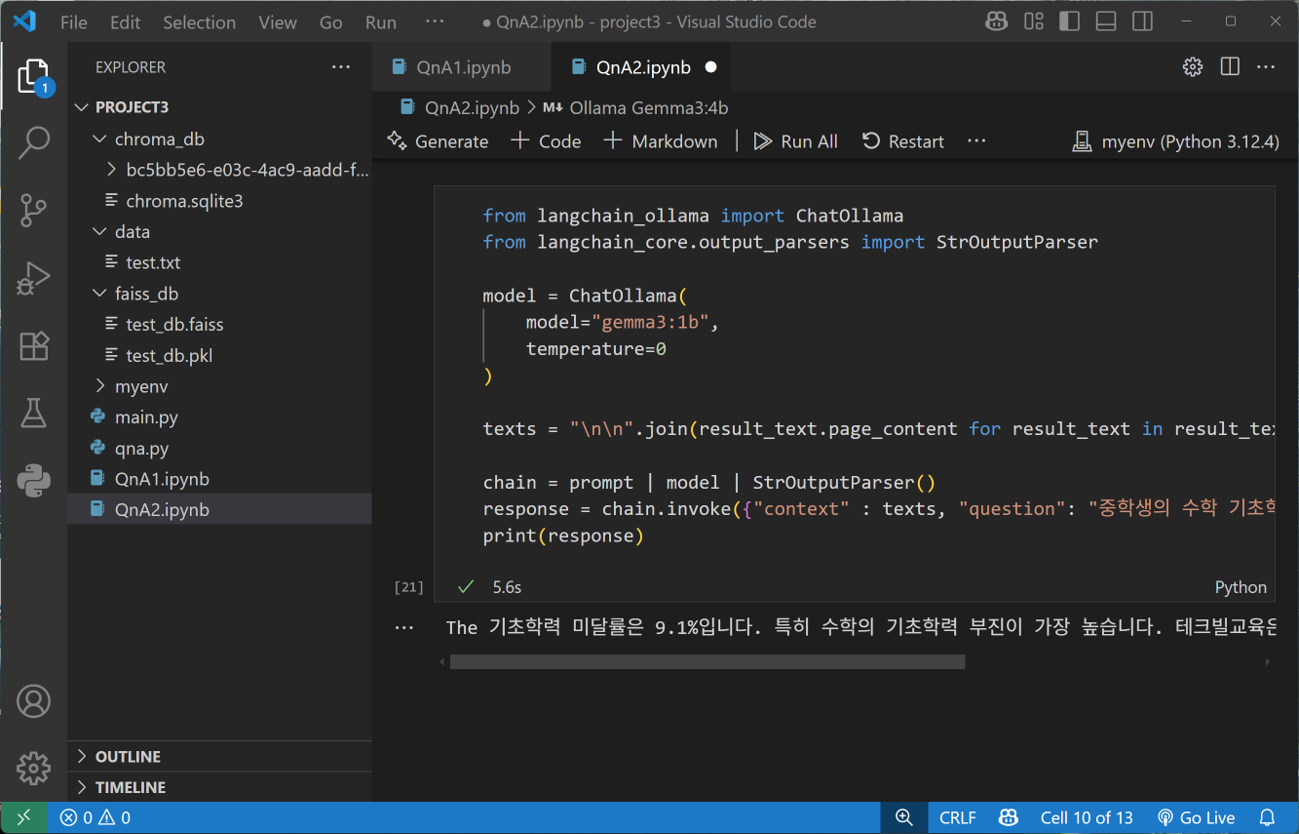1299x834 pixels.
Task: Open the Edit menu
Action: click(x=125, y=22)
